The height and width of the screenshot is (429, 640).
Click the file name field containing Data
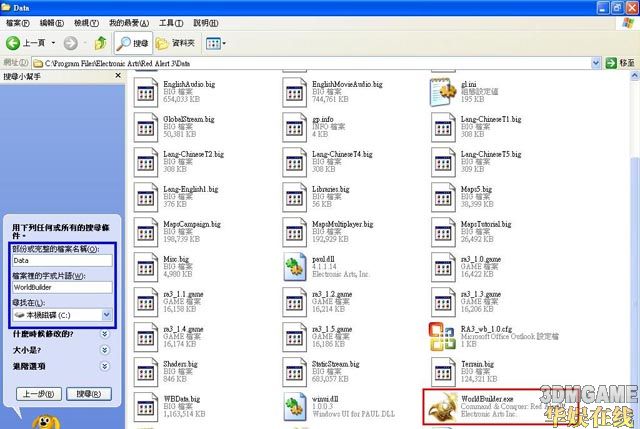click(62, 260)
